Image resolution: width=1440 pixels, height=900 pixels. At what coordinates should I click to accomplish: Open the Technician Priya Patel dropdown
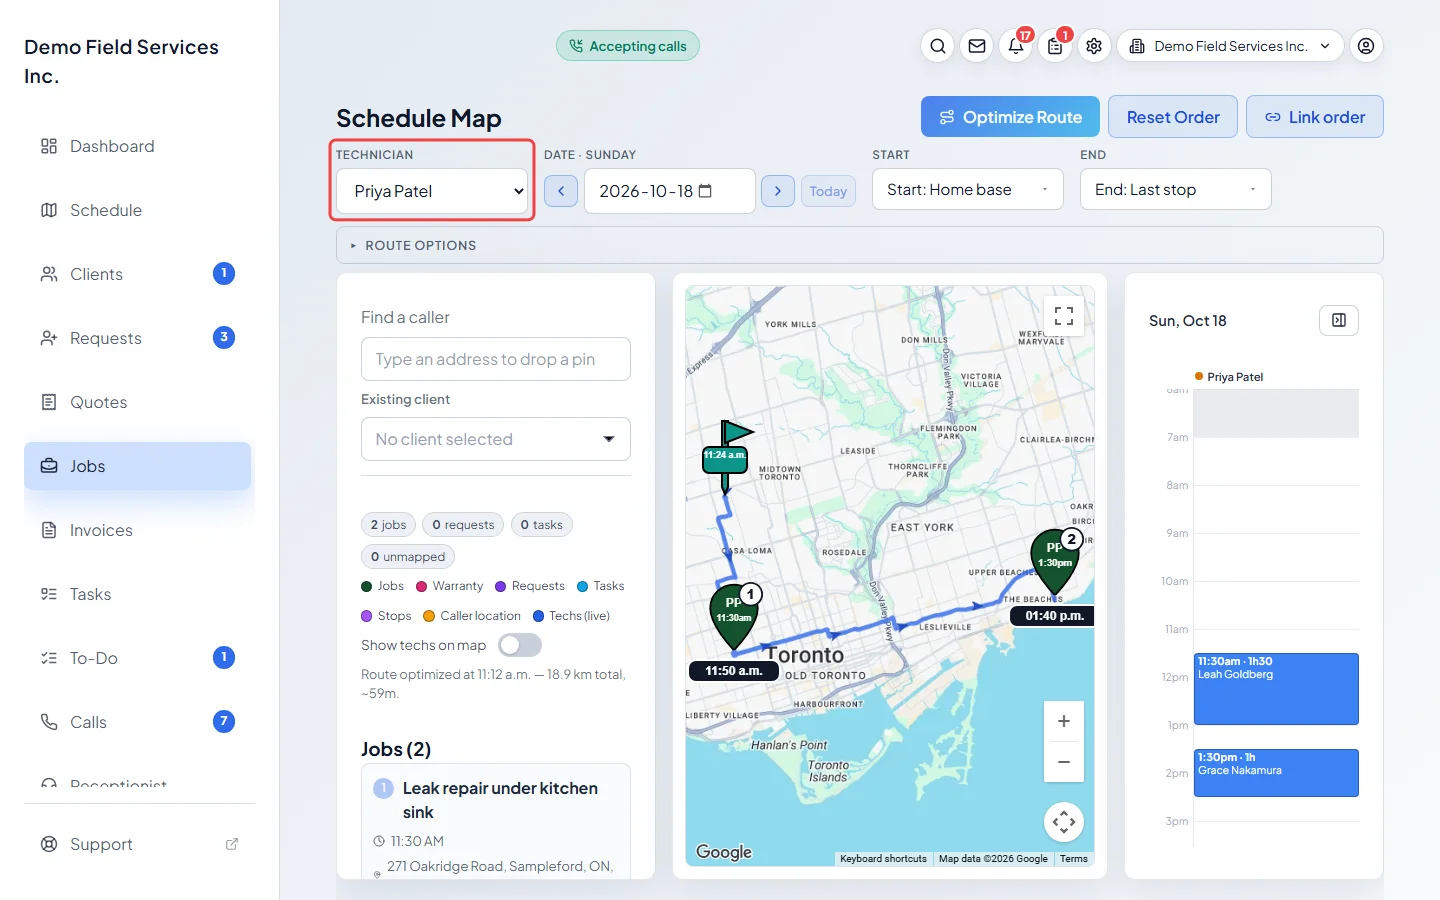click(x=433, y=191)
